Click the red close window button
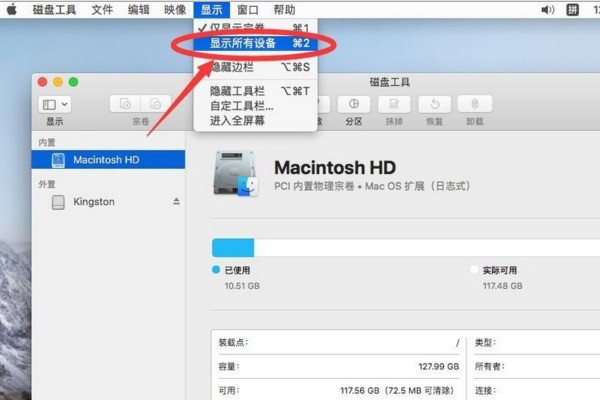600x400 pixels. 42,82
